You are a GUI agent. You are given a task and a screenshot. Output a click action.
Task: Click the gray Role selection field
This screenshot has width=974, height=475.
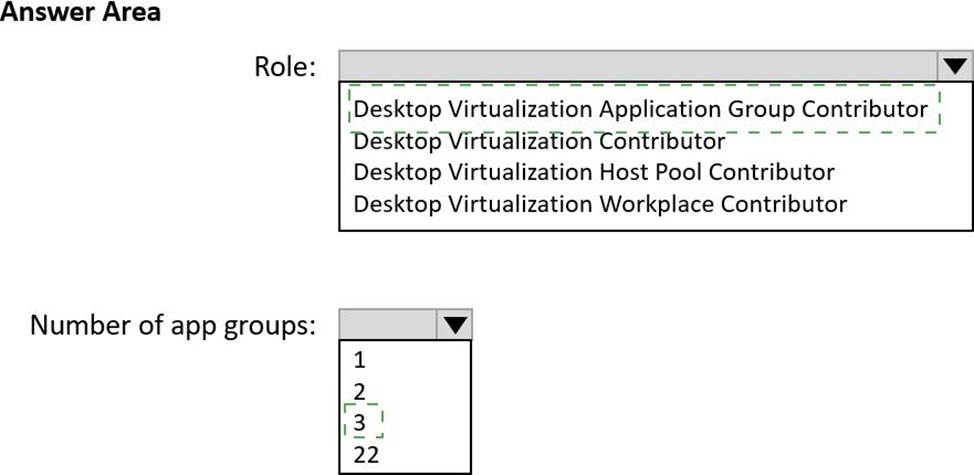click(x=639, y=66)
